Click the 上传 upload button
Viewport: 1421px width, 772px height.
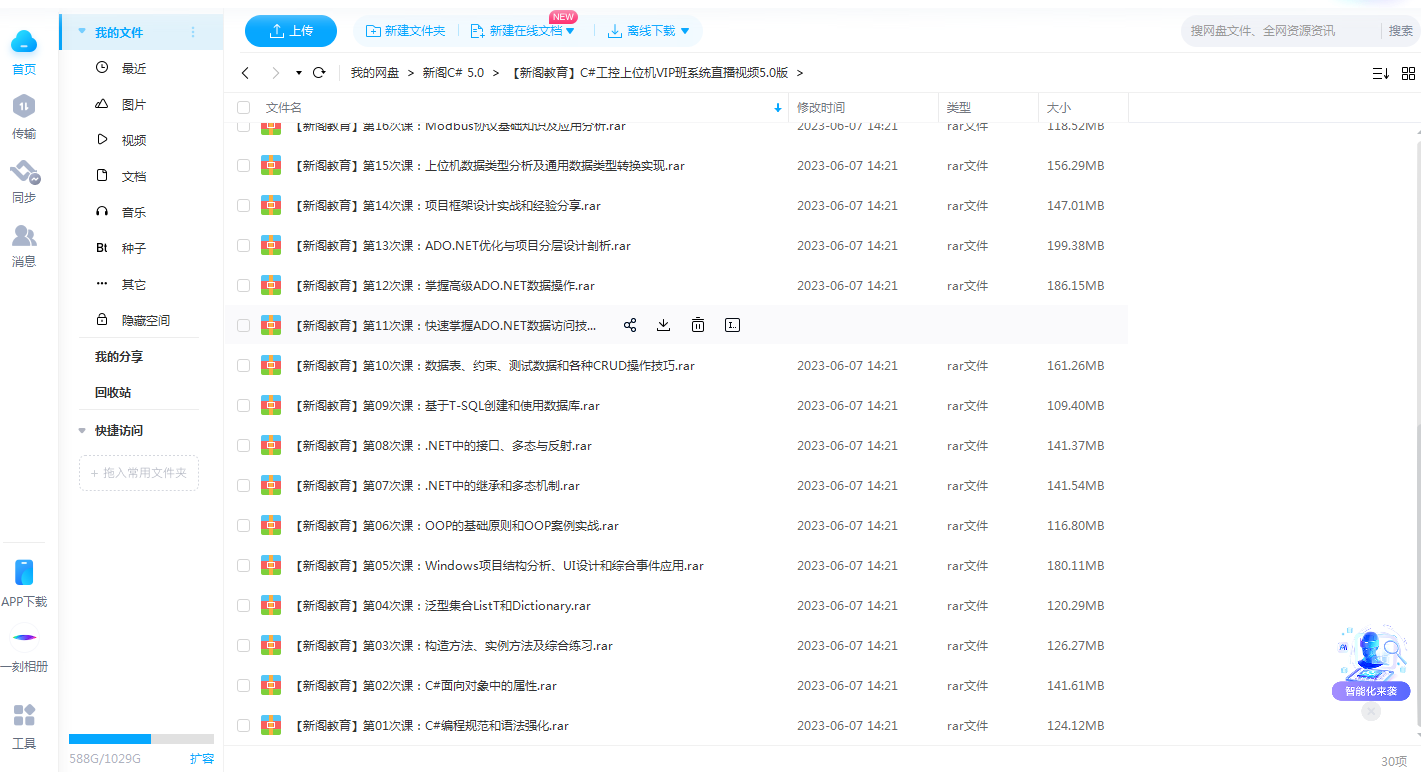click(x=291, y=31)
